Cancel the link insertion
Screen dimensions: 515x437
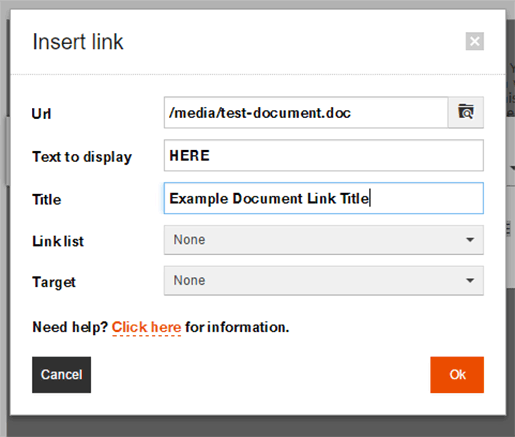click(x=61, y=375)
